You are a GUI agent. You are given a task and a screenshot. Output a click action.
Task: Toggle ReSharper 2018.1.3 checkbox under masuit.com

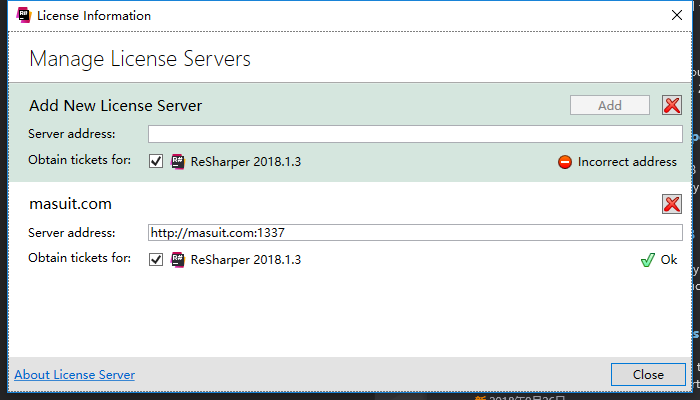pyautogui.click(x=156, y=259)
